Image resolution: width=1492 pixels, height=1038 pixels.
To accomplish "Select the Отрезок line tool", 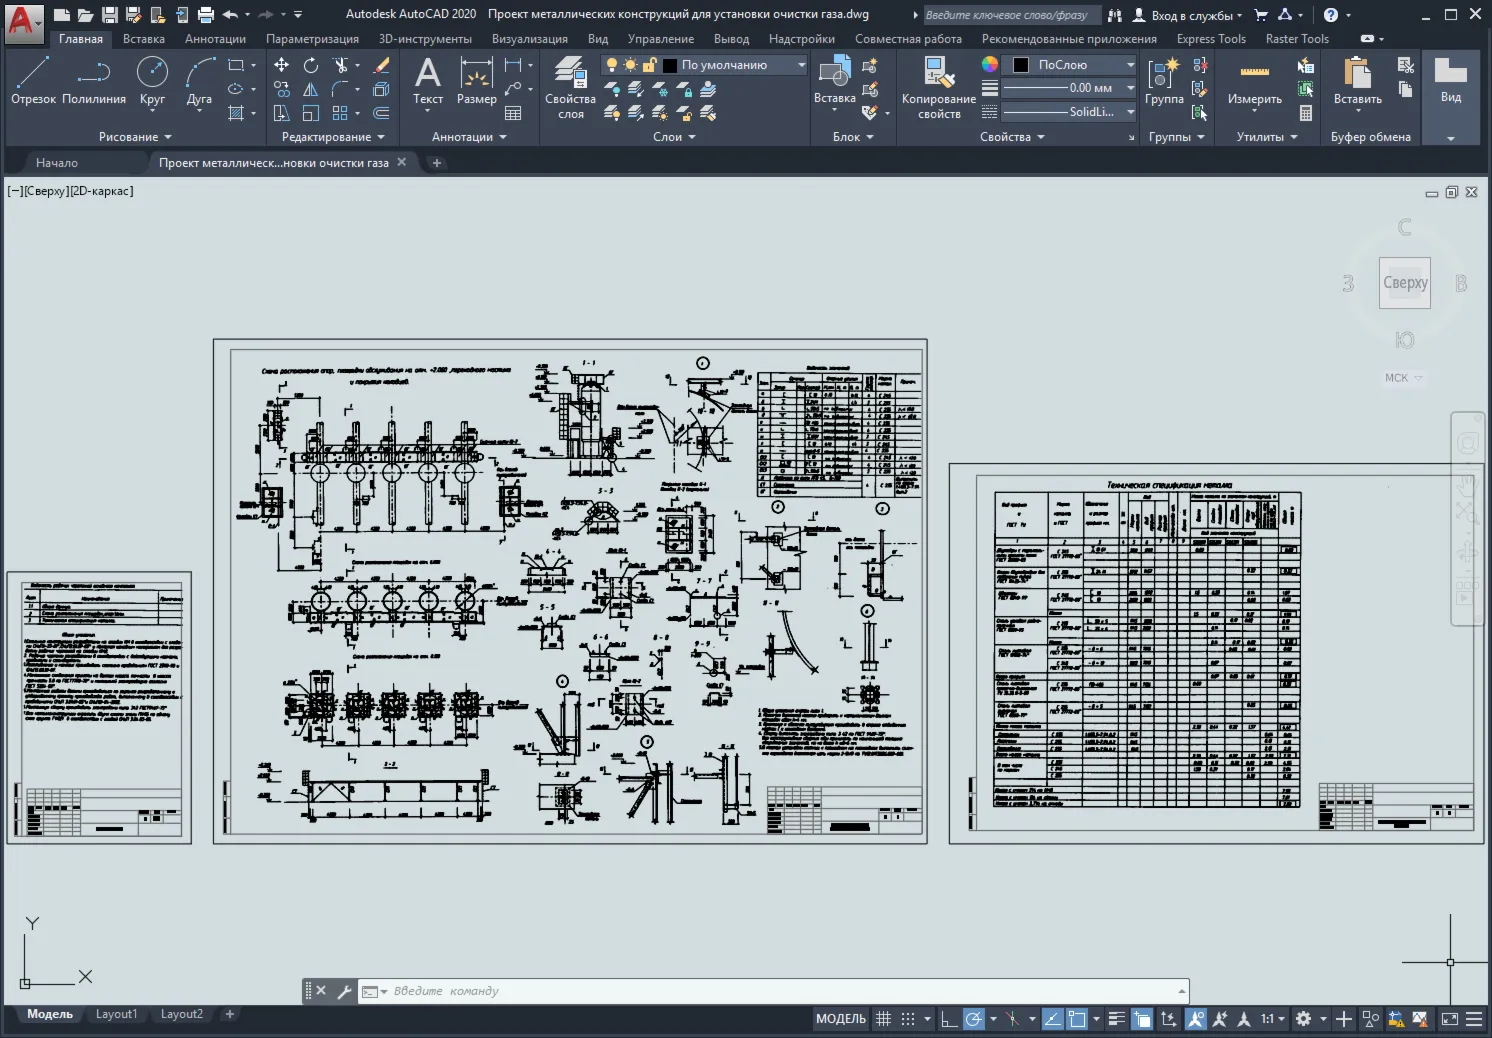I will (x=33, y=80).
